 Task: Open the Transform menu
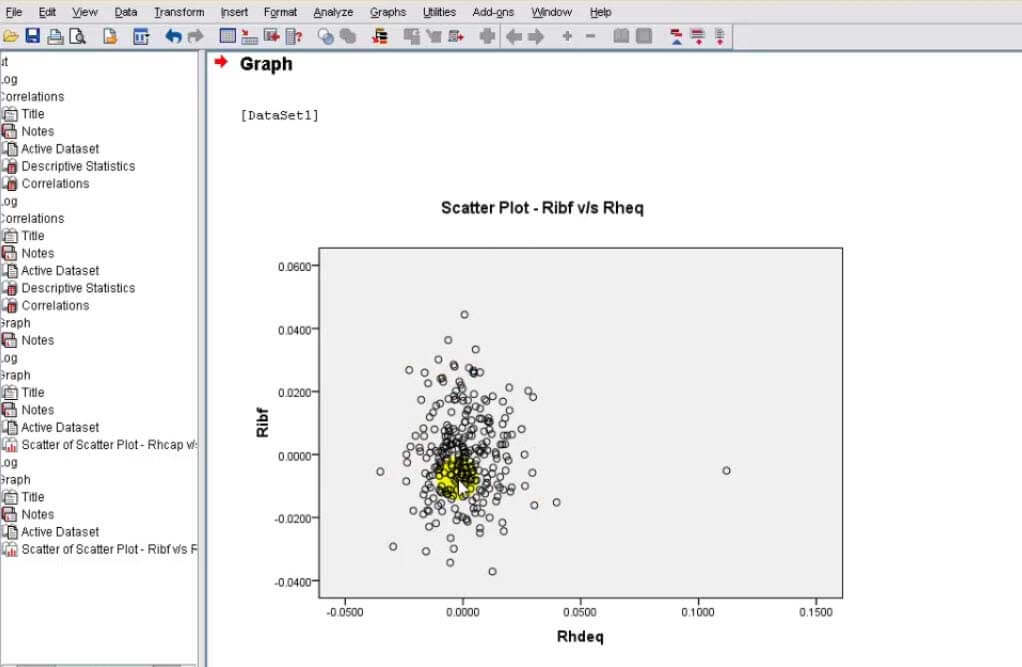click(x=179, y=12)
